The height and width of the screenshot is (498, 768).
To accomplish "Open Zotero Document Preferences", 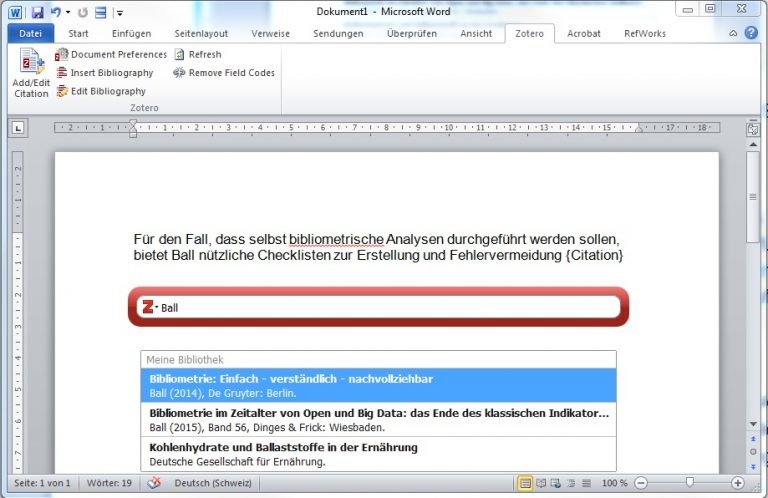I will 111,54.
